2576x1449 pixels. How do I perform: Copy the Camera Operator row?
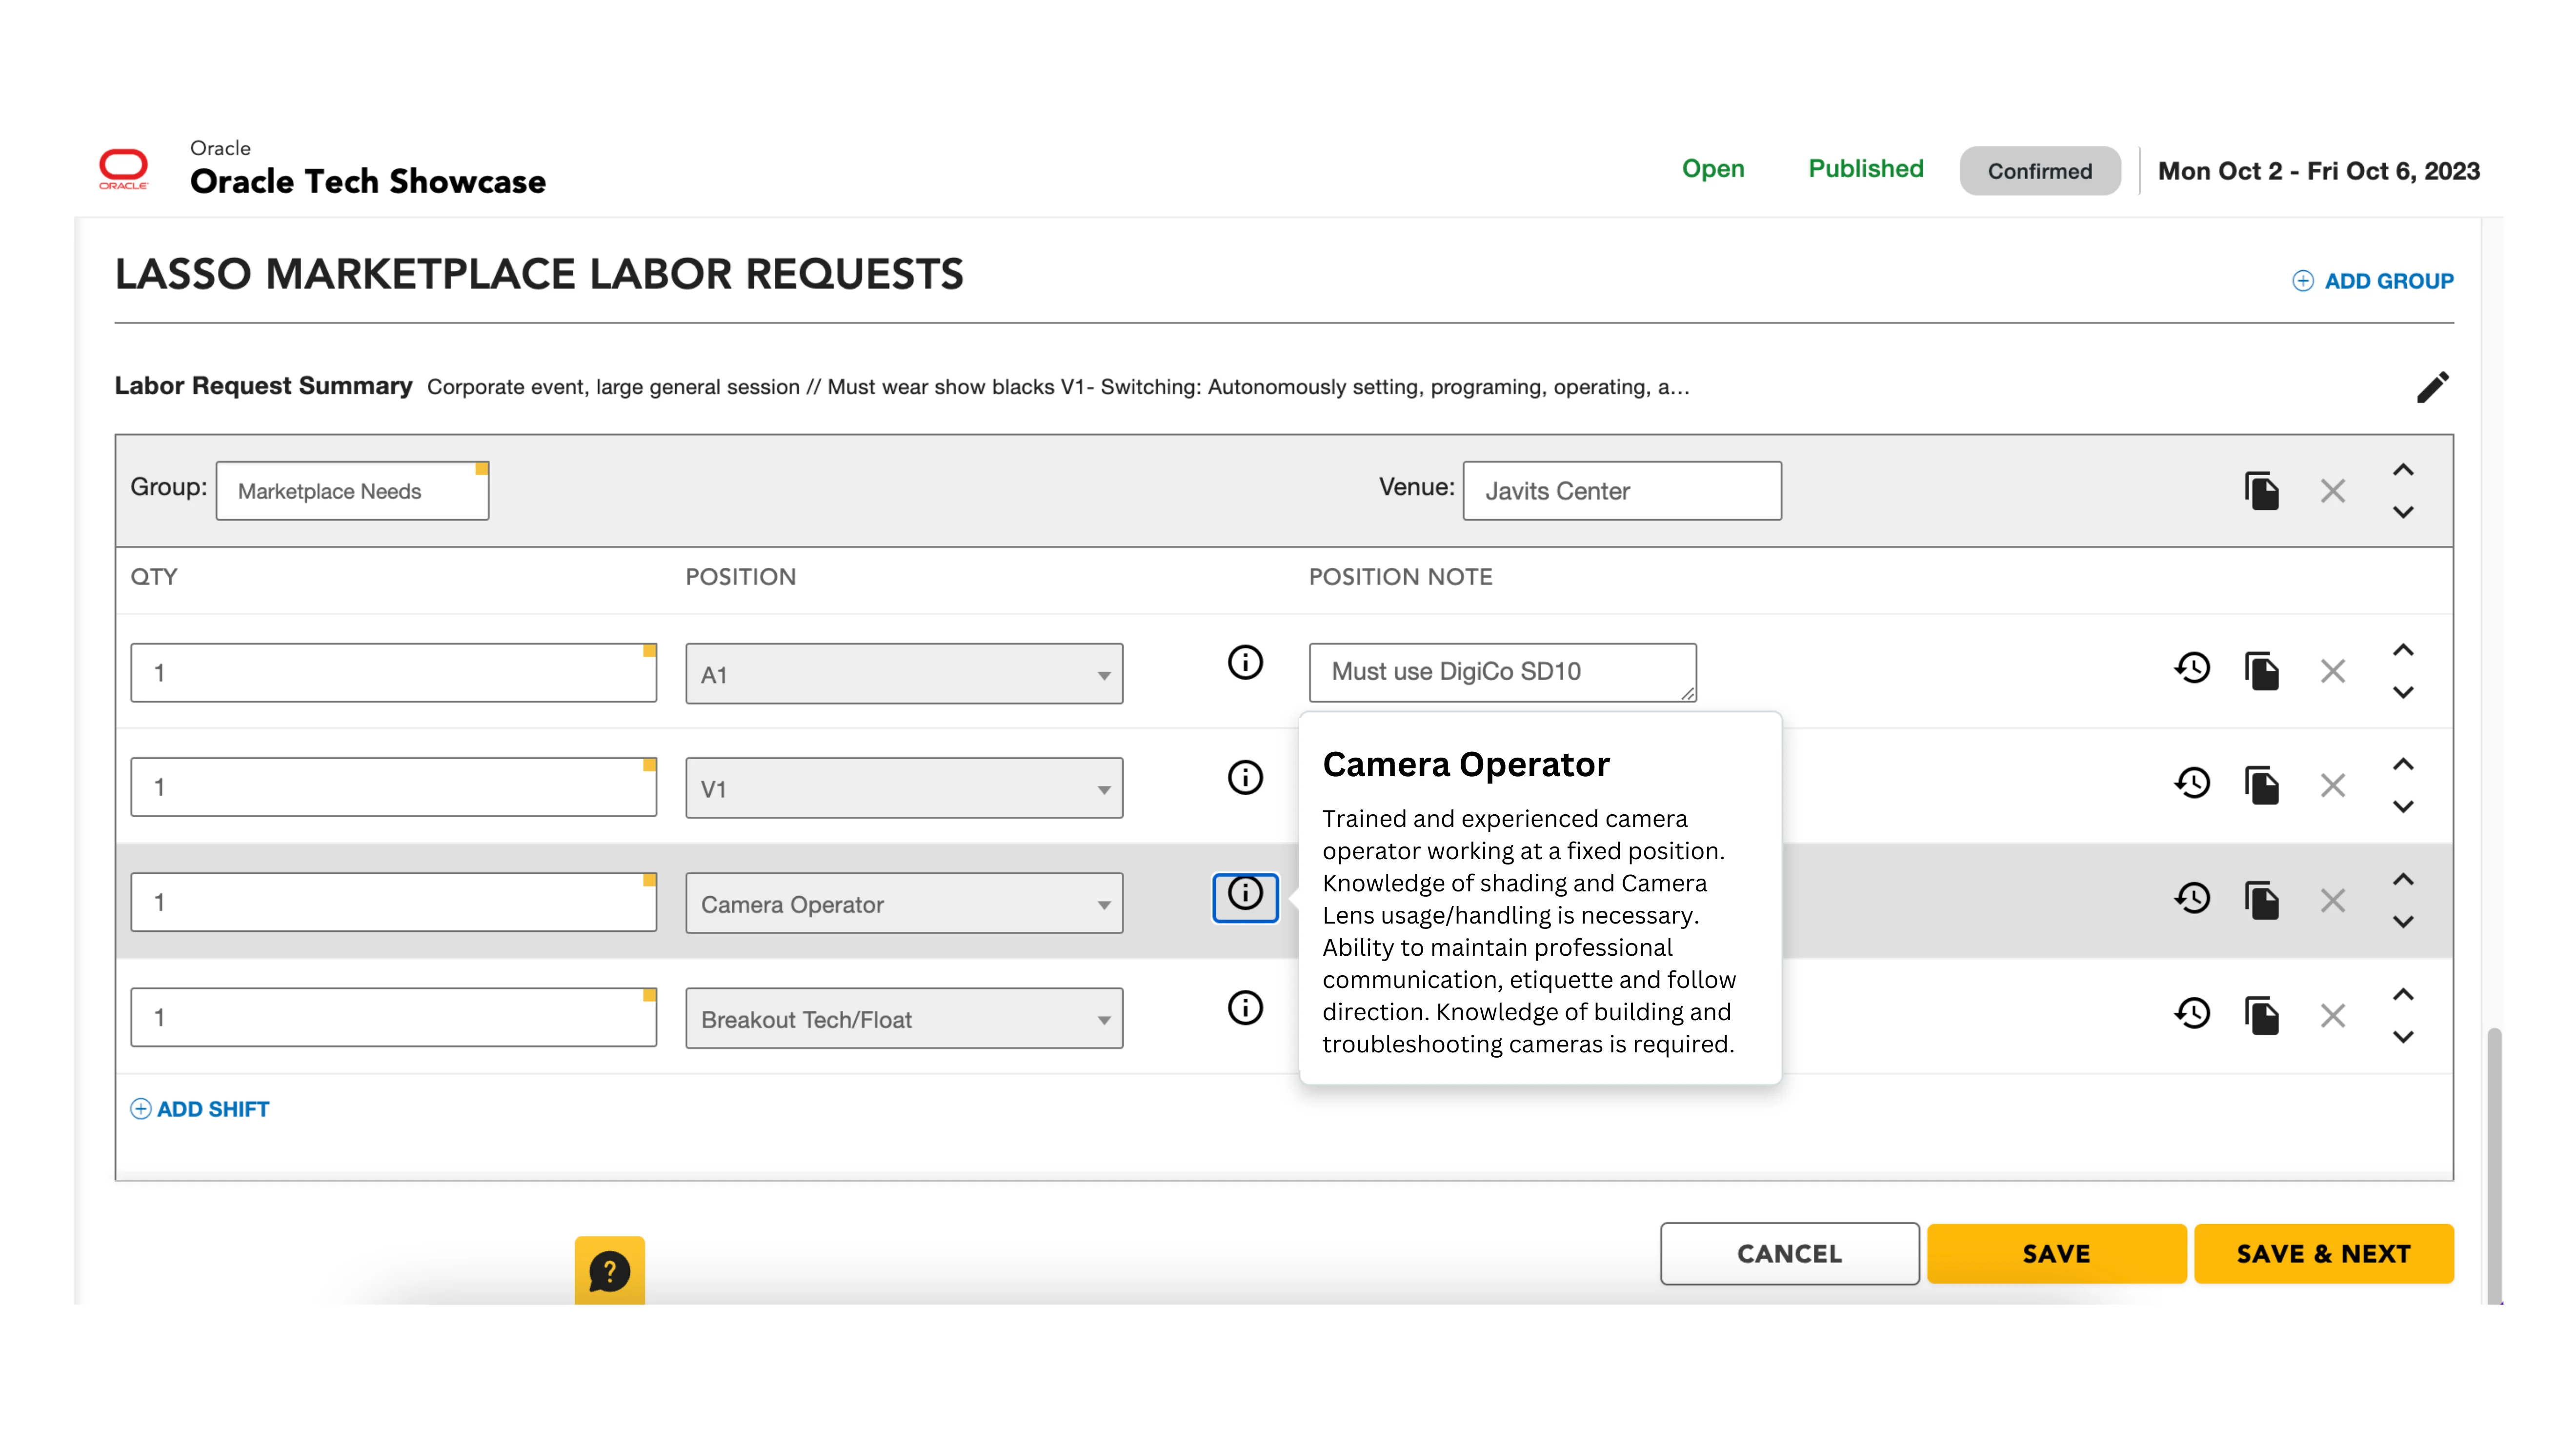click(x=2261, y=900)
